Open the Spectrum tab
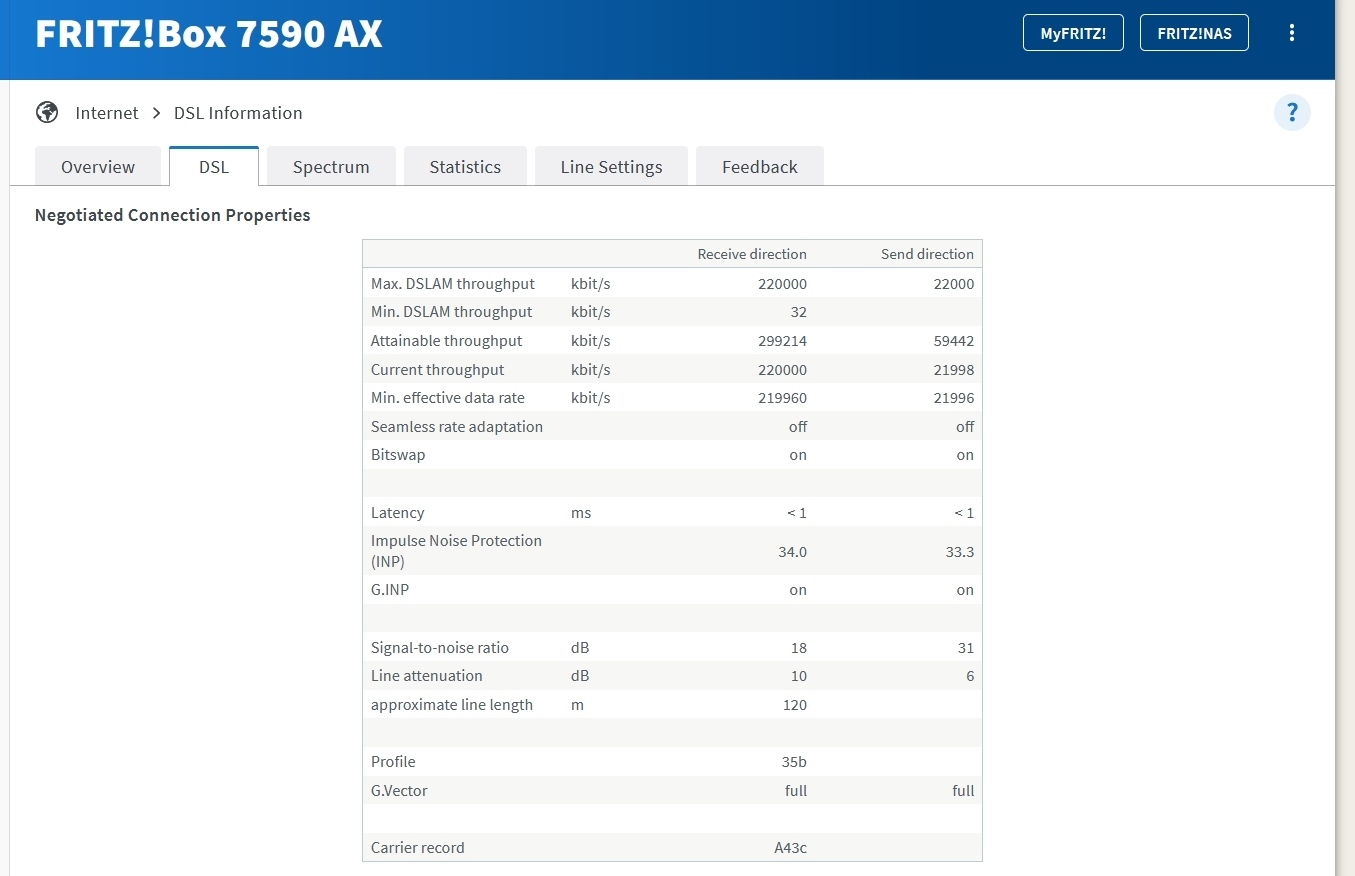The image size is (1355, 876). [x=331, y=167]
